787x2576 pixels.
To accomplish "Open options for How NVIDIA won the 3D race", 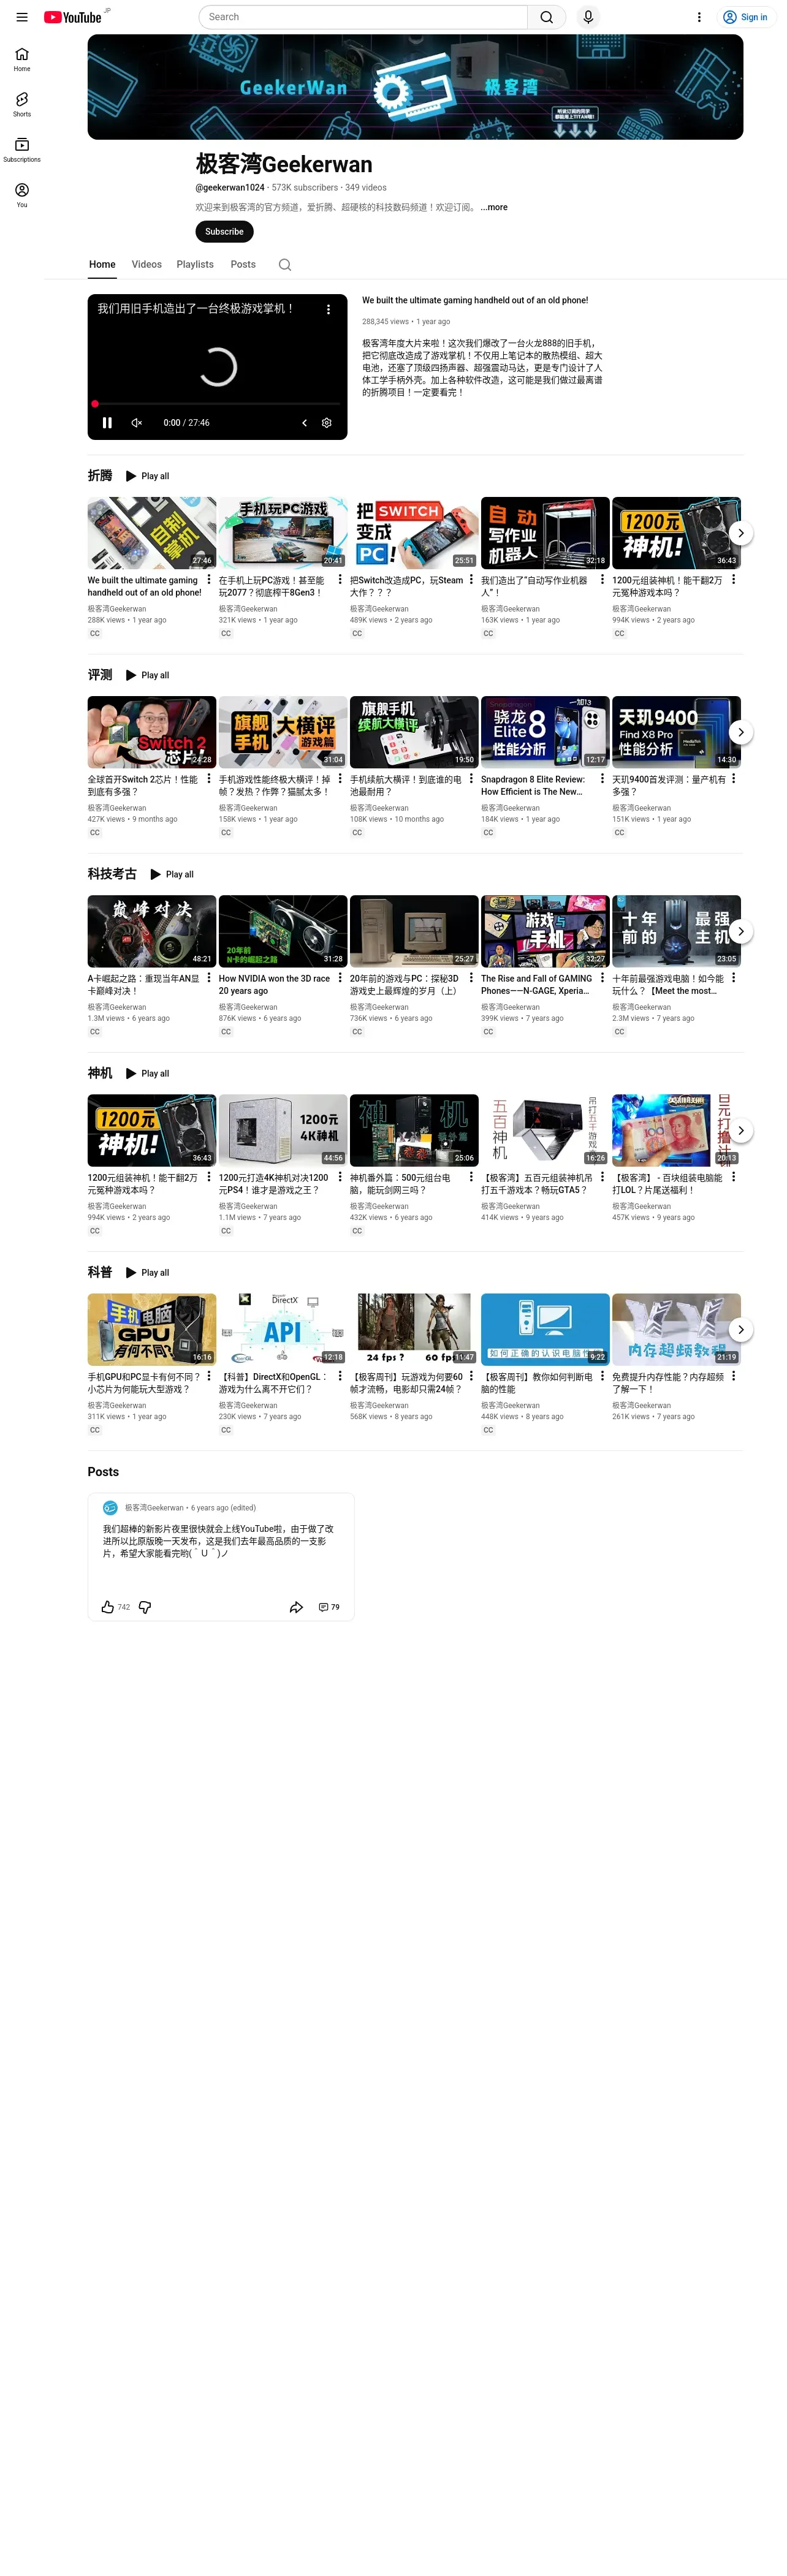I will [x=340, y=978].
